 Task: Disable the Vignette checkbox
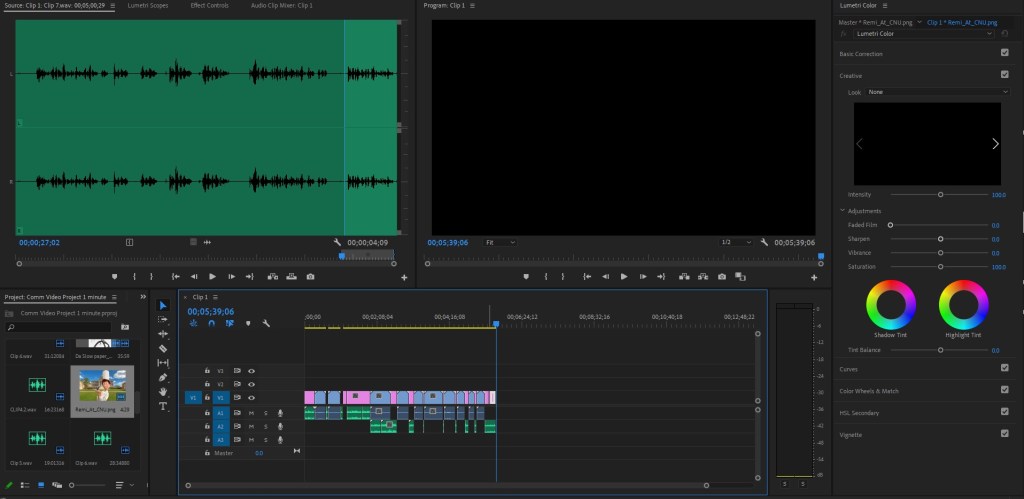pos(1004,434)
